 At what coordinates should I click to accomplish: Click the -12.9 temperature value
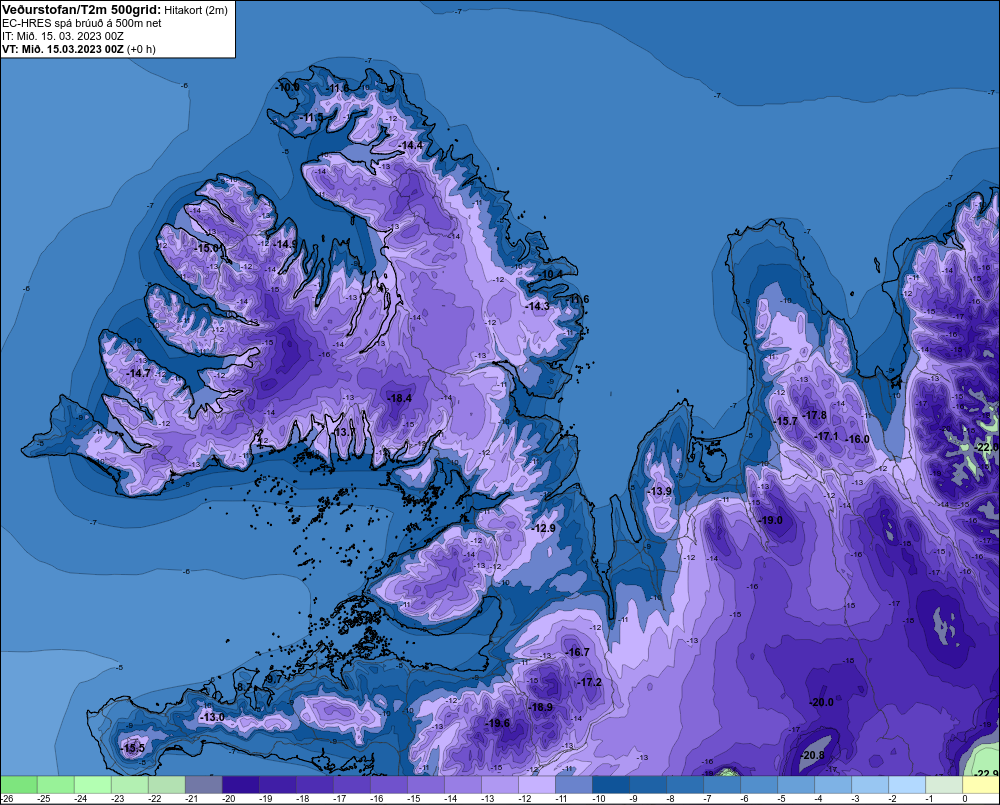[543, 528]
